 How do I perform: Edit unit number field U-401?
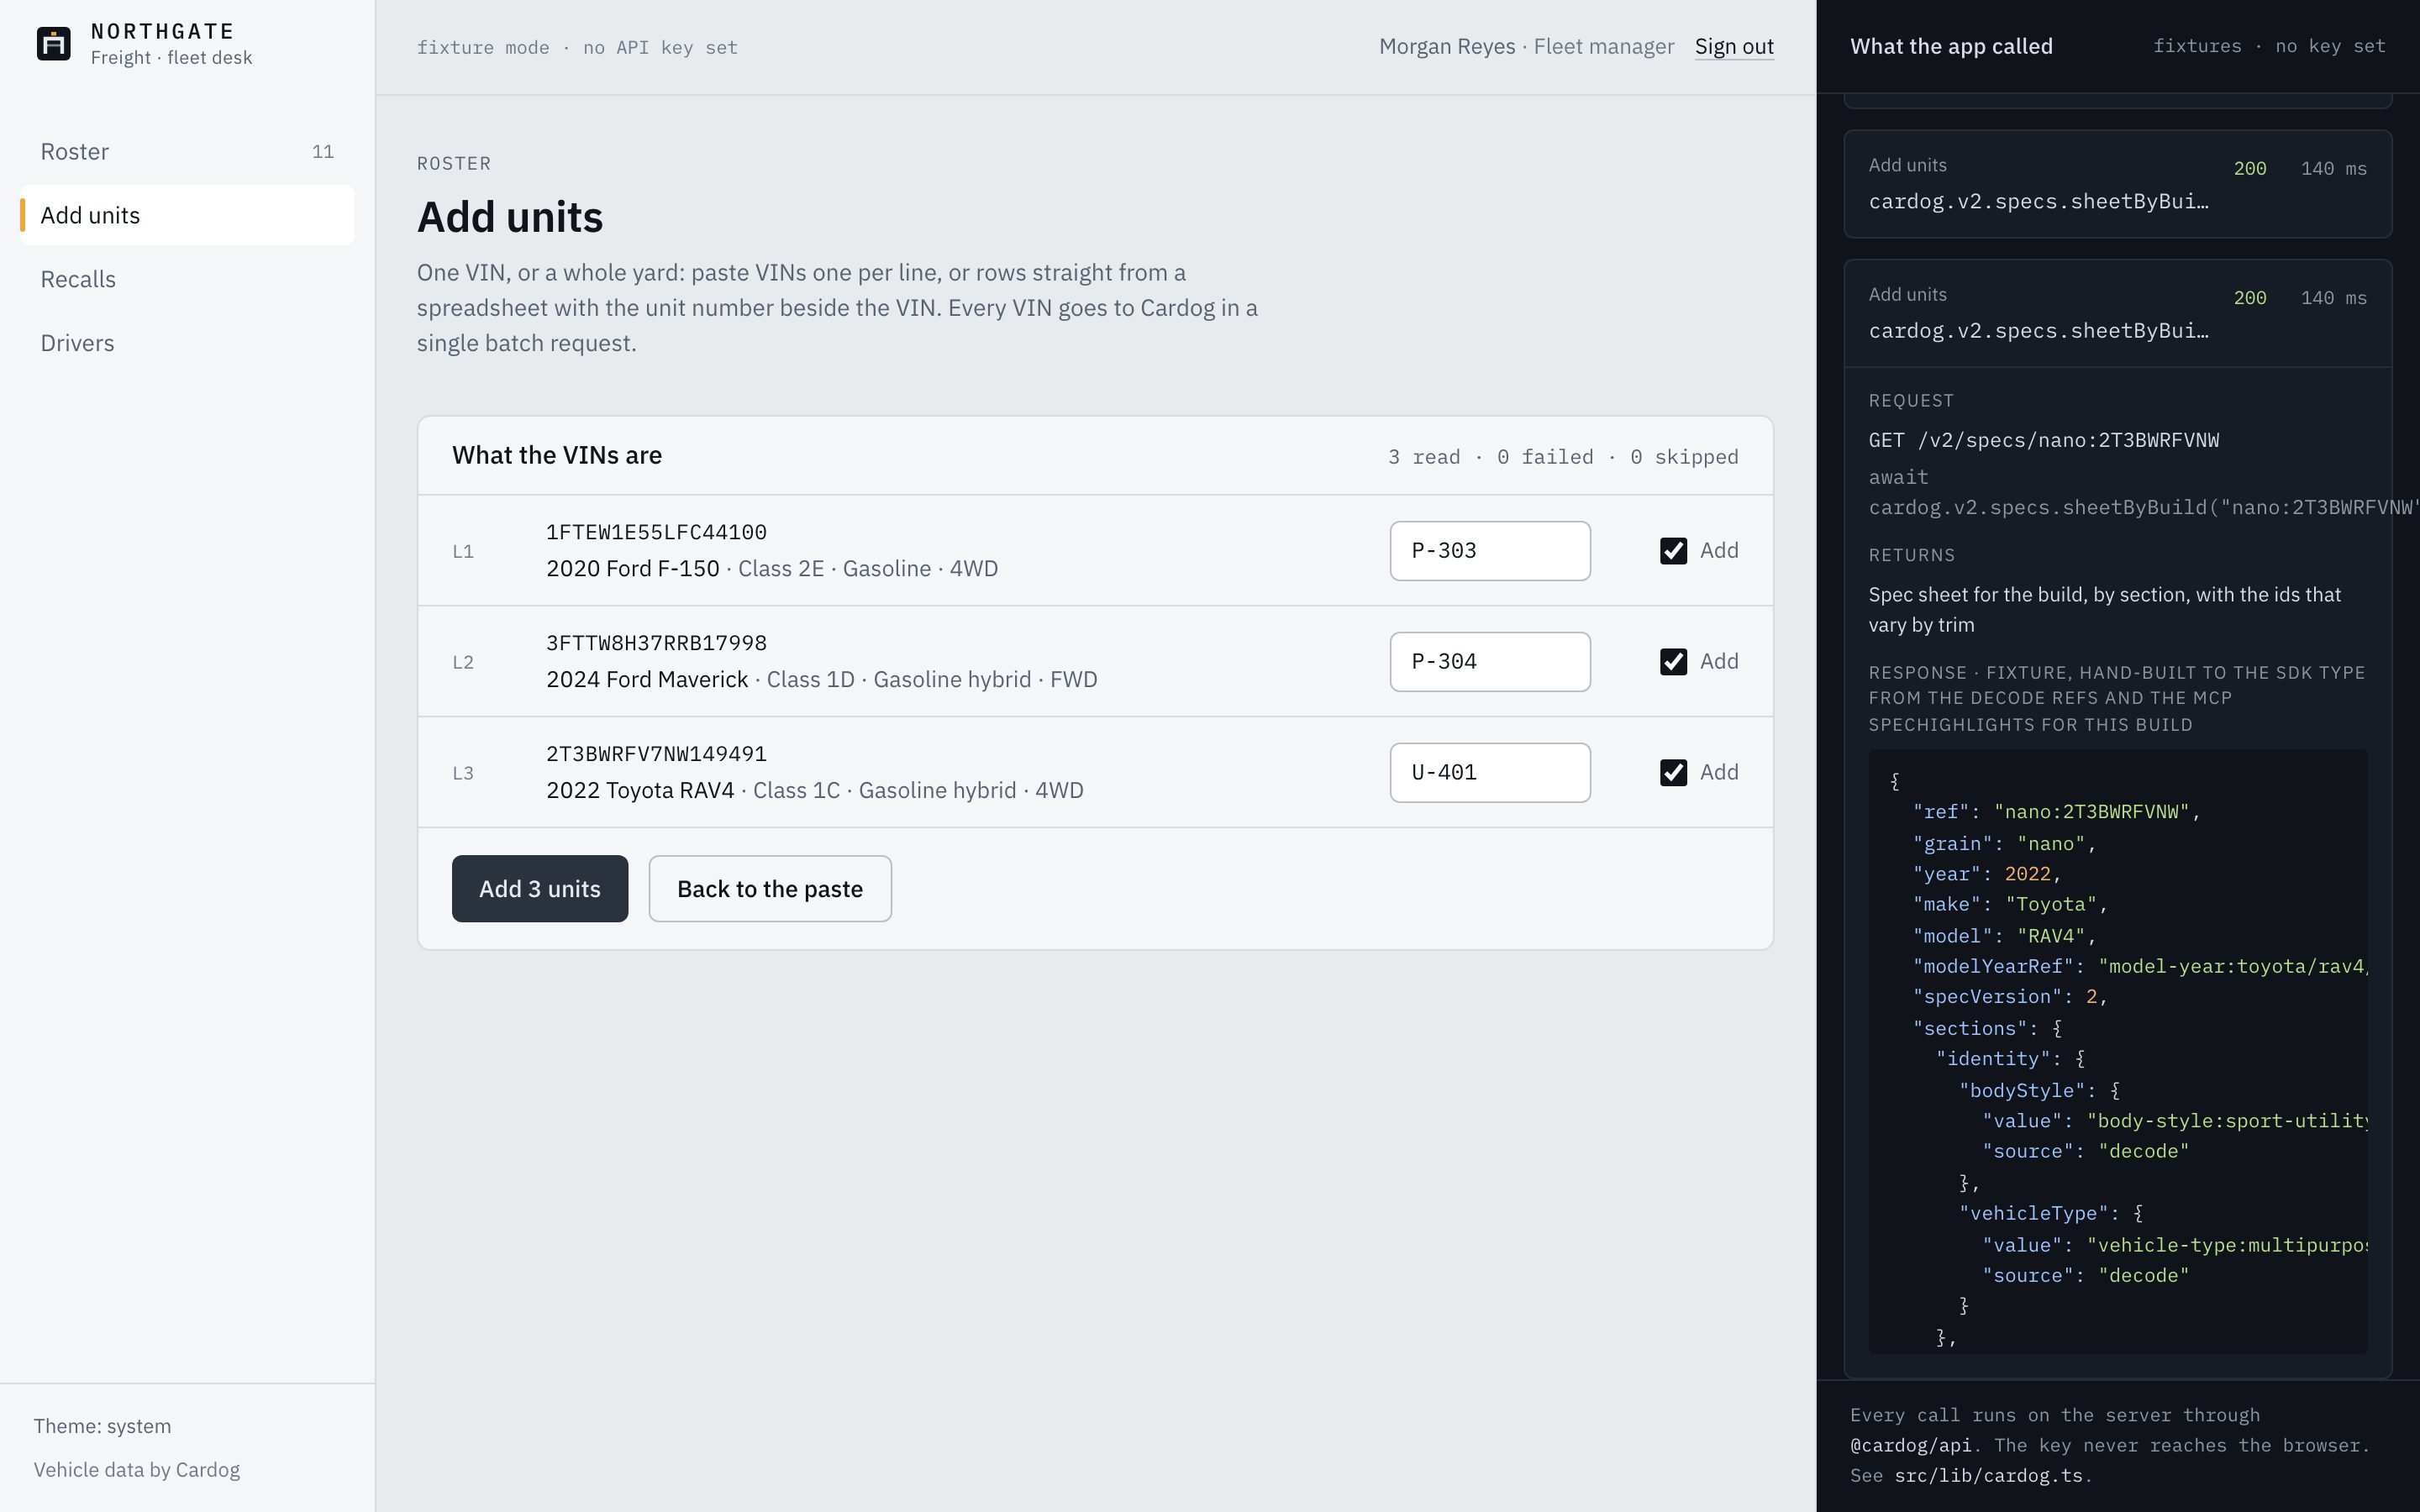1490,773
